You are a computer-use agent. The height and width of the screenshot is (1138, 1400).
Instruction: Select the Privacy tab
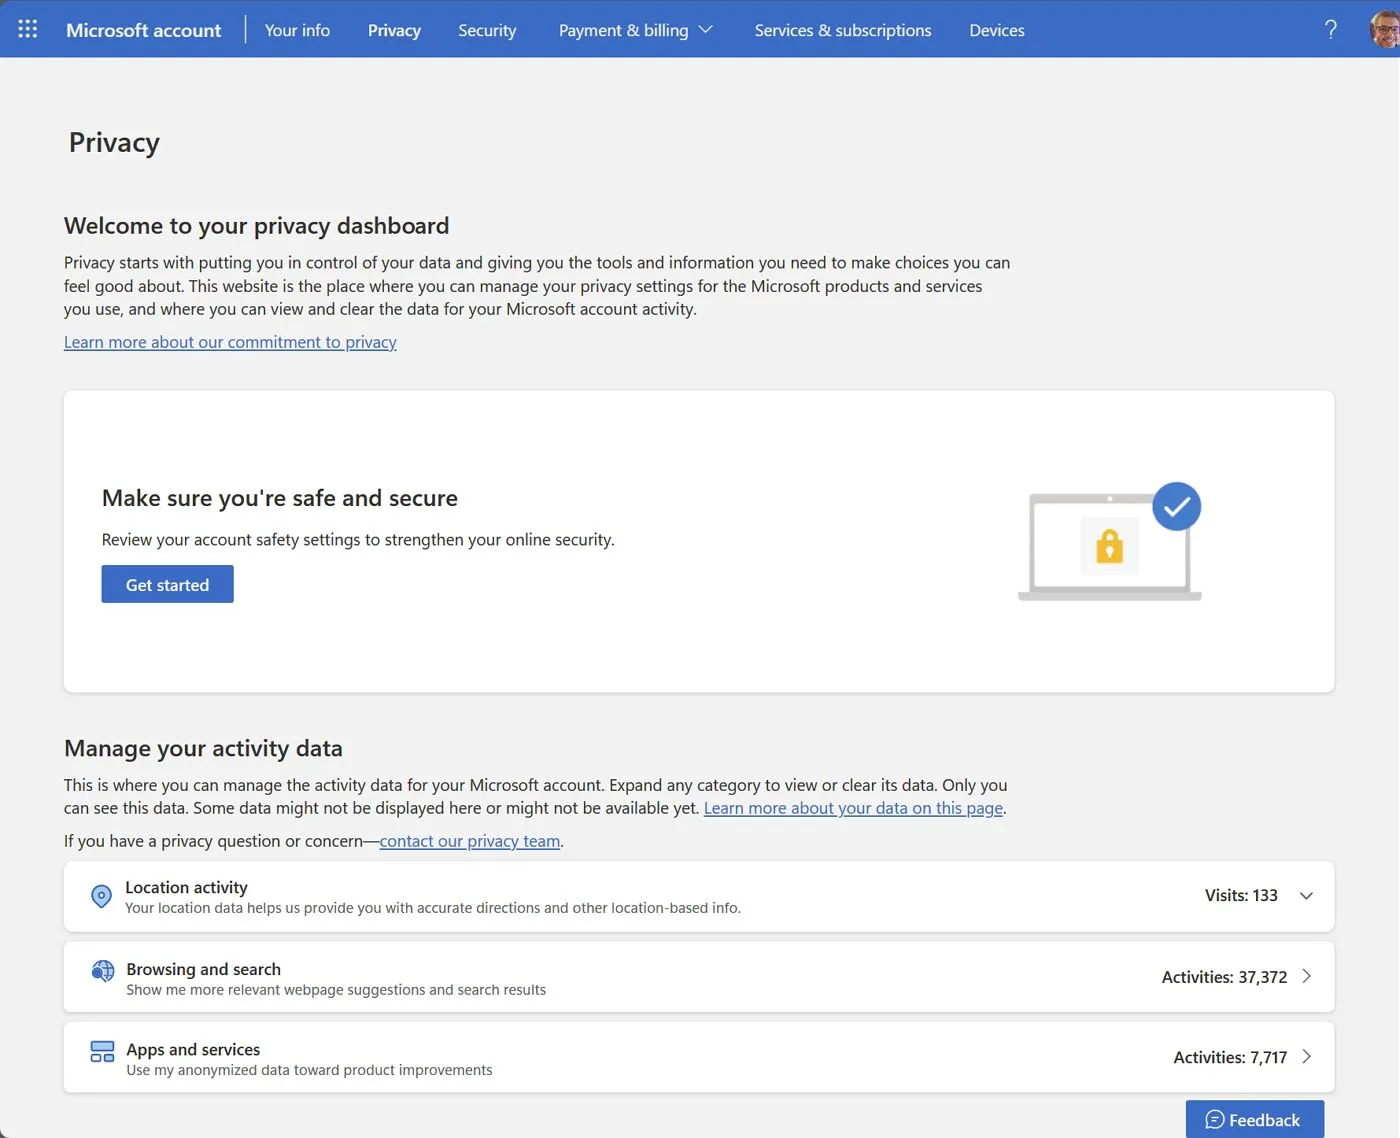pos(394,30)
